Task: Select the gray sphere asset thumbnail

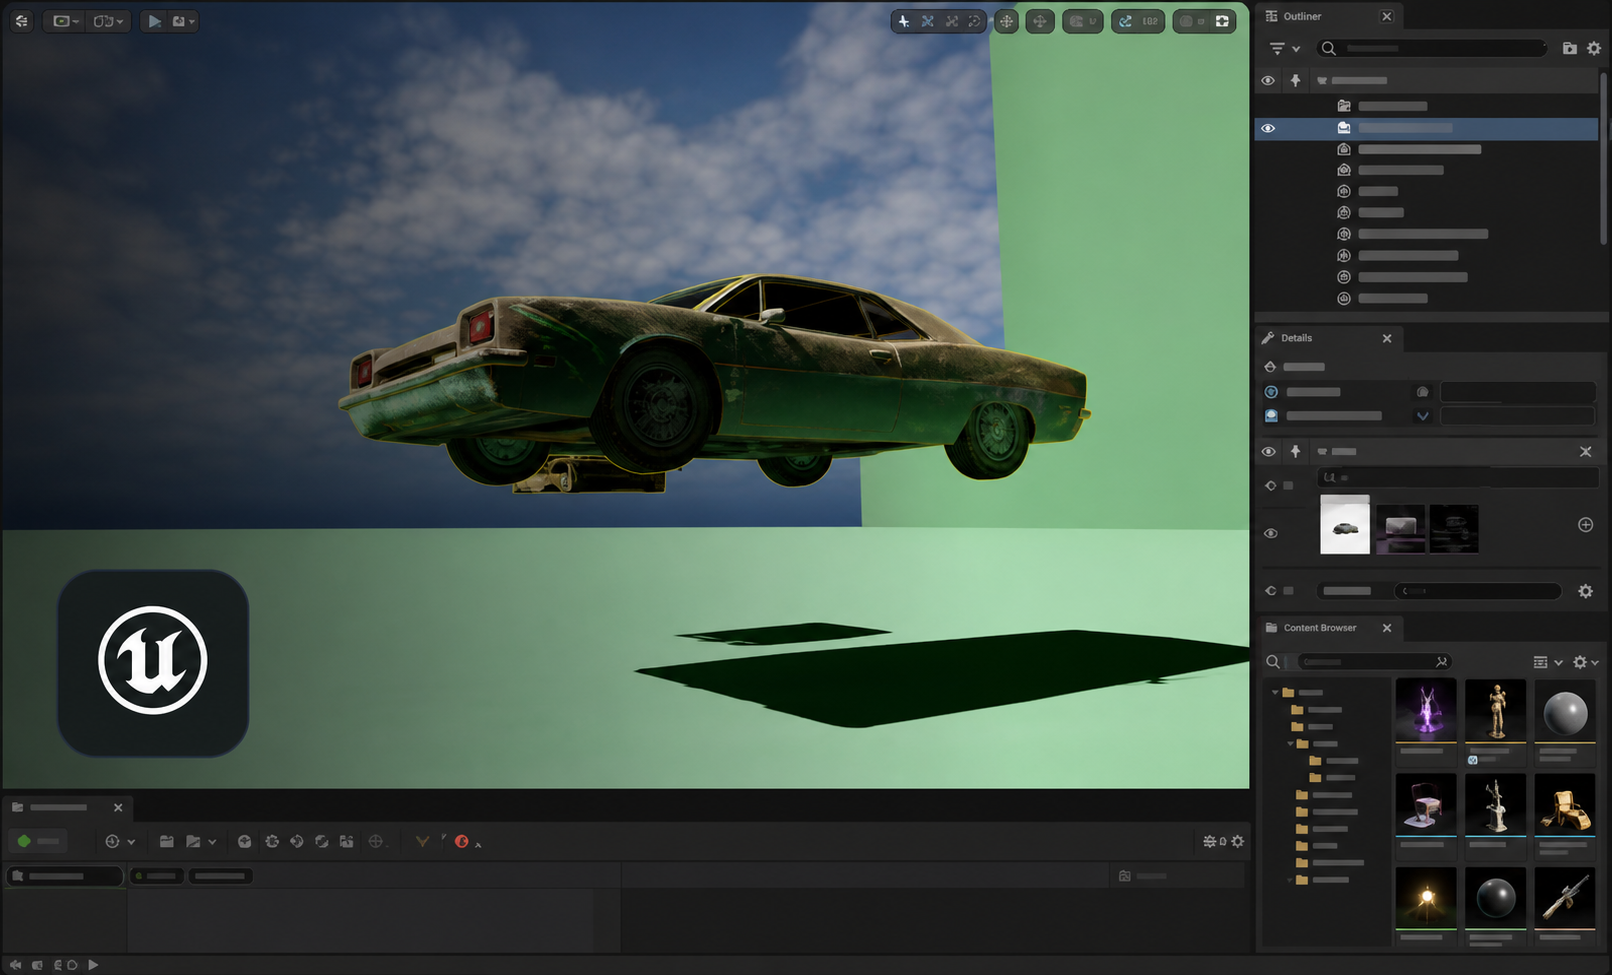Action: [x=1565, y=710]
